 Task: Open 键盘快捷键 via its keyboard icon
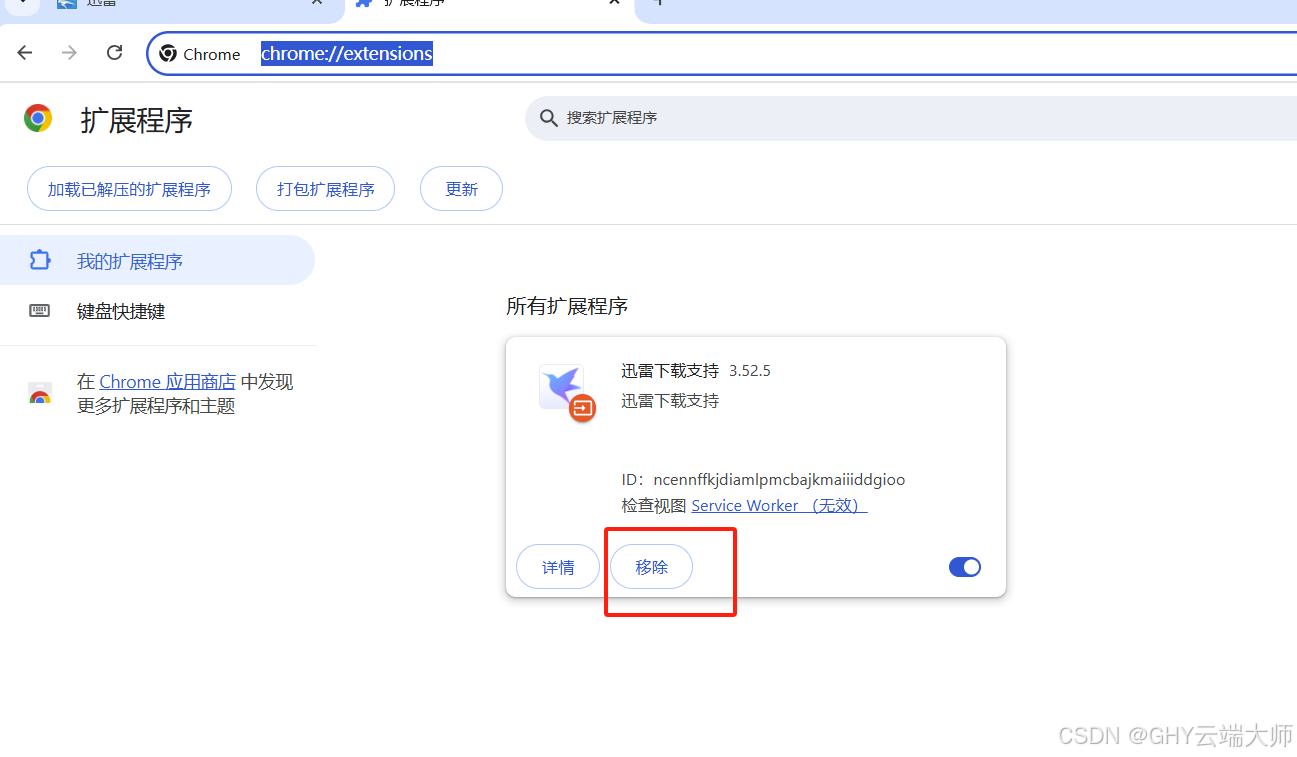pyautogui.click(x=39, y=311)
